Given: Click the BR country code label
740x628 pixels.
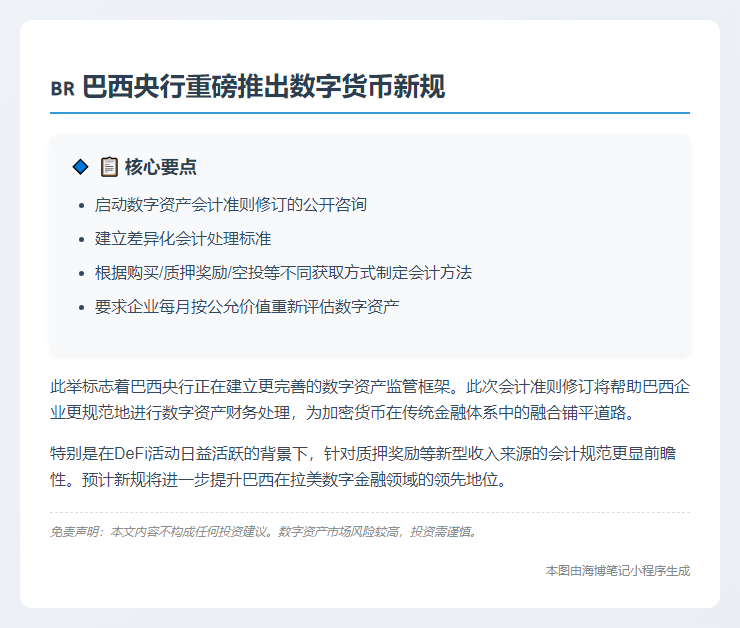Looking at the screenshot, I should coord(62,89).
